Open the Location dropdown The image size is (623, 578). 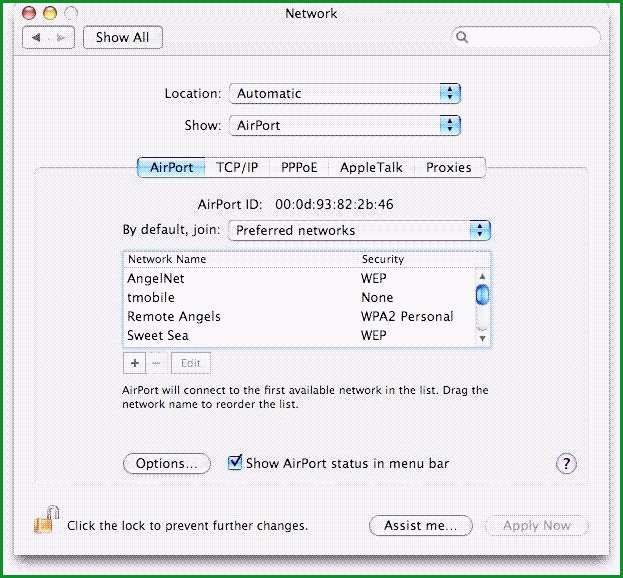(345, 94)
